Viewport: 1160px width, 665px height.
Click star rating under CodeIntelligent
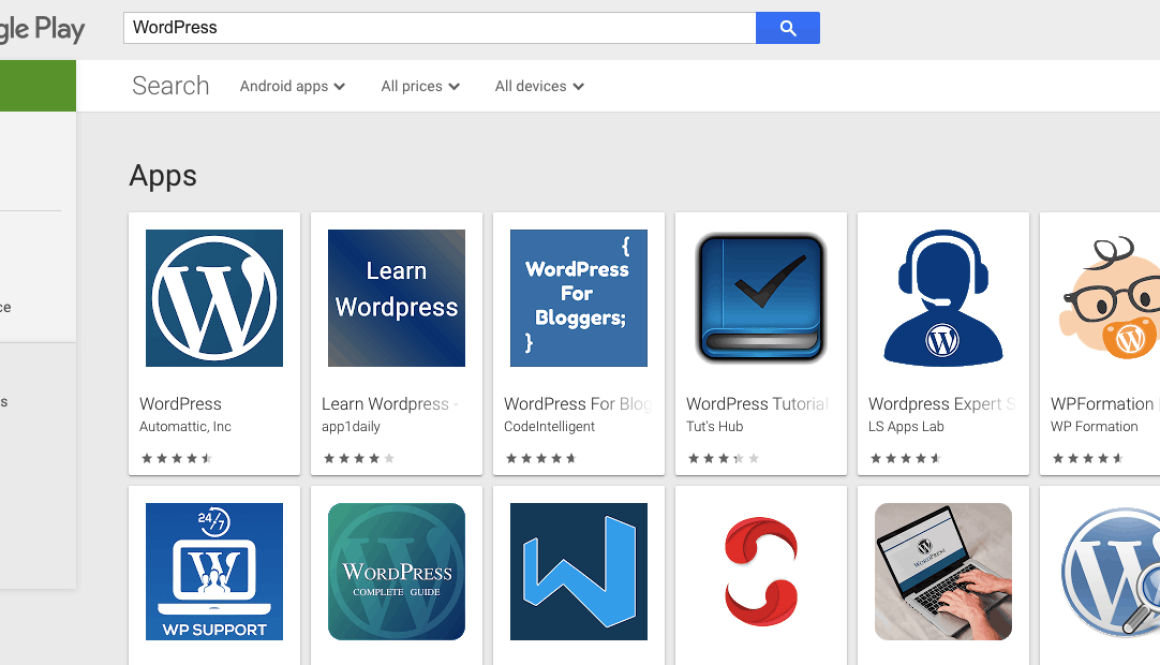[x=541, y=459]
